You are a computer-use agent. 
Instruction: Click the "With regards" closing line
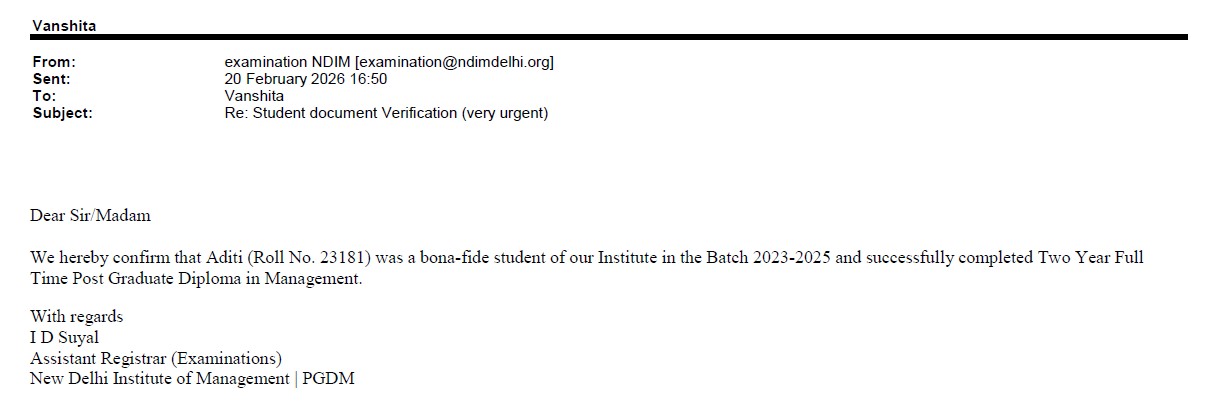(76, 317)
